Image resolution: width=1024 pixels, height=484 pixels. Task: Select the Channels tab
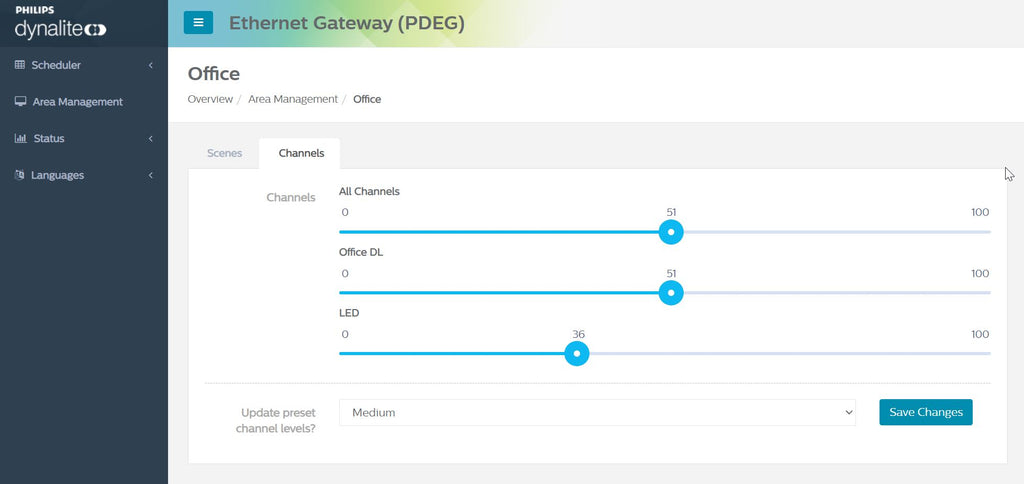301,153
